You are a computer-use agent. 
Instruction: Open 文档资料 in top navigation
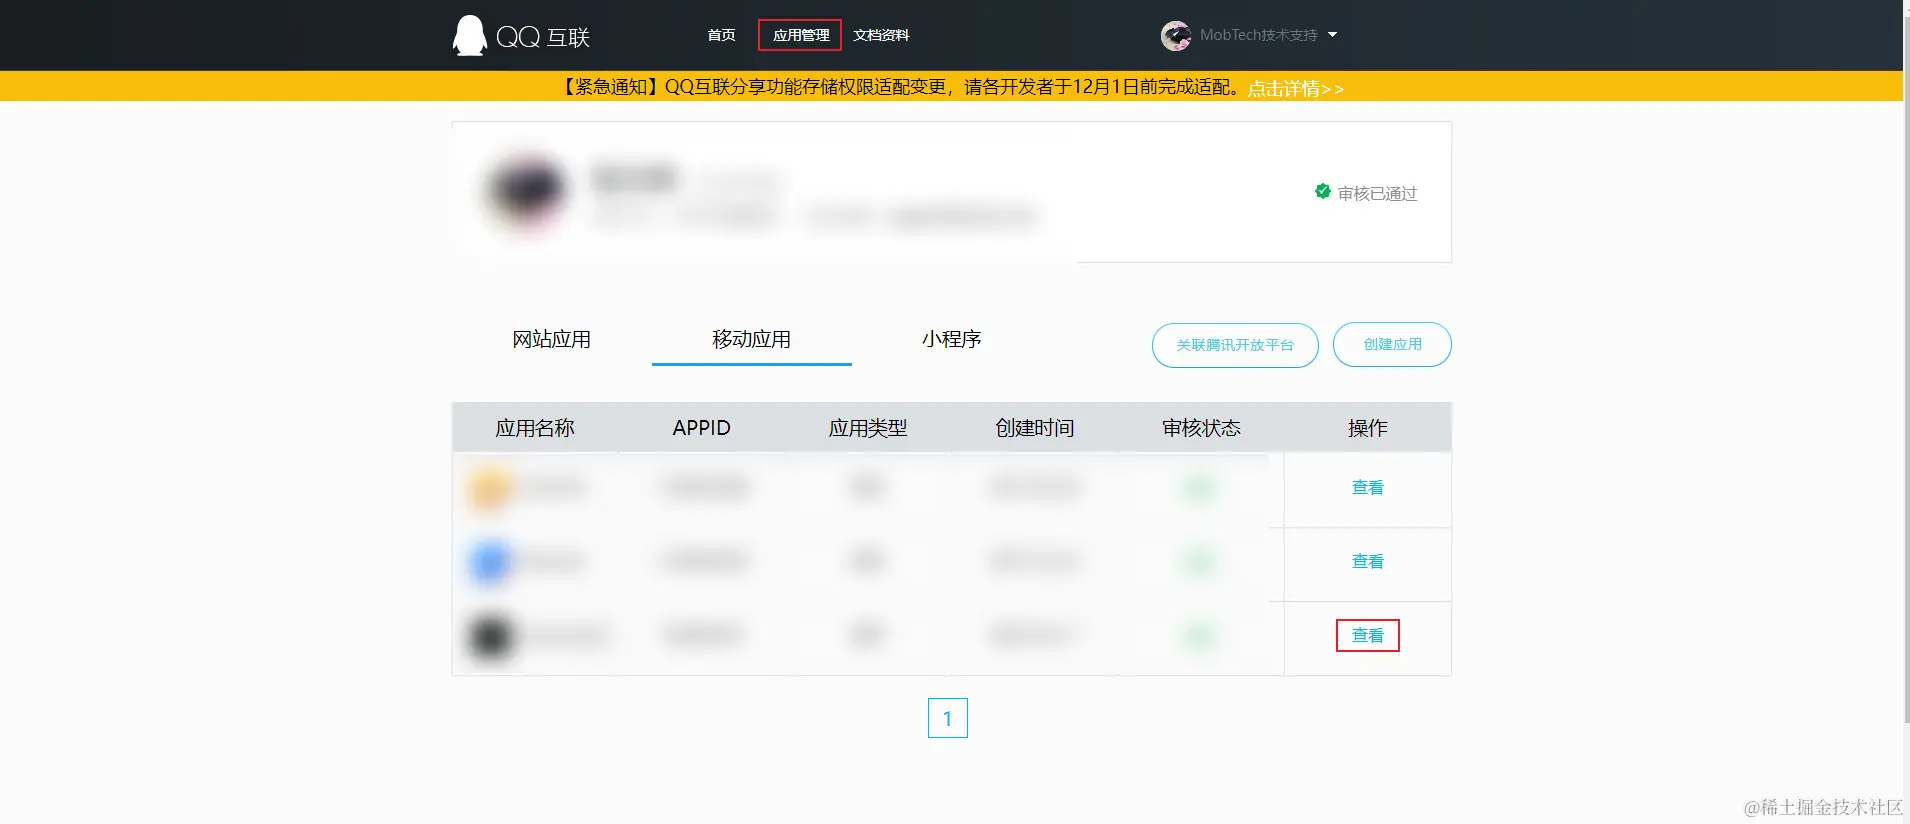pos(881,35)
